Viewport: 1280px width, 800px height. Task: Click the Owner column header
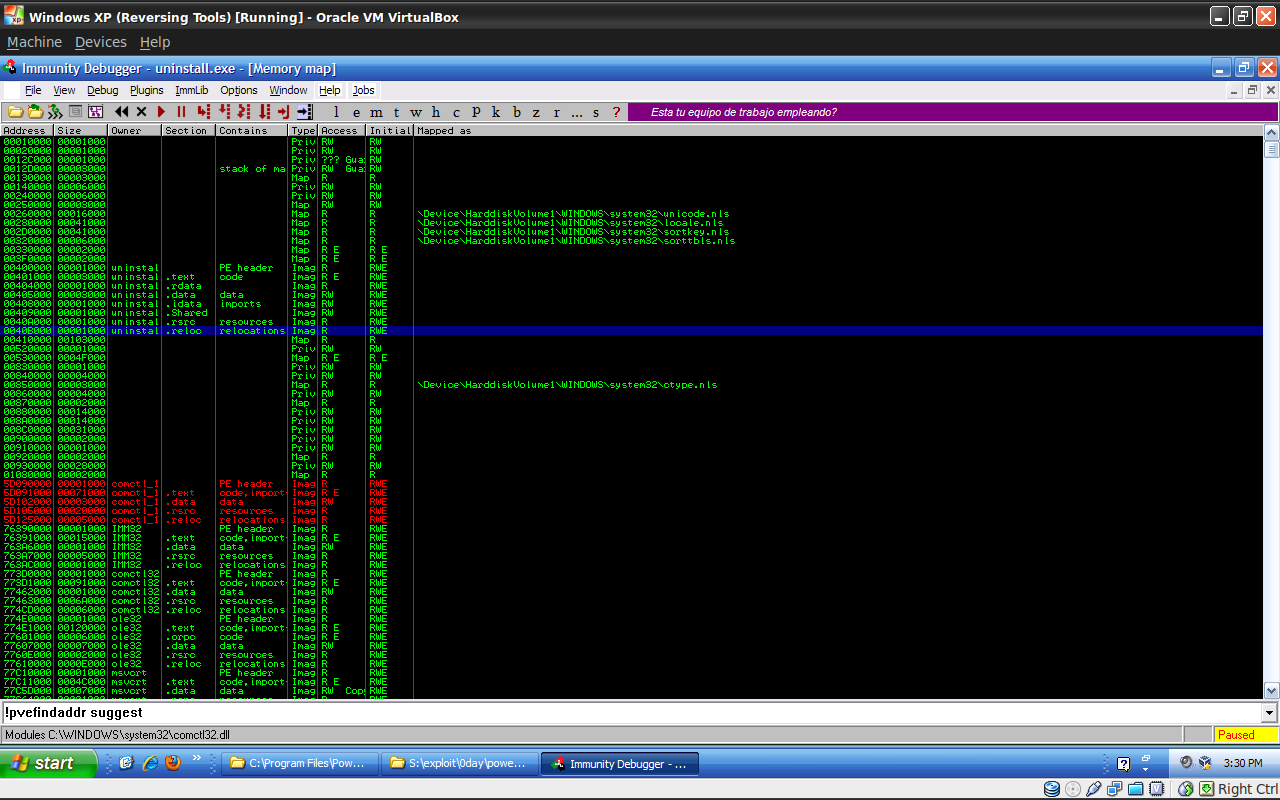[x=135, y=131]
